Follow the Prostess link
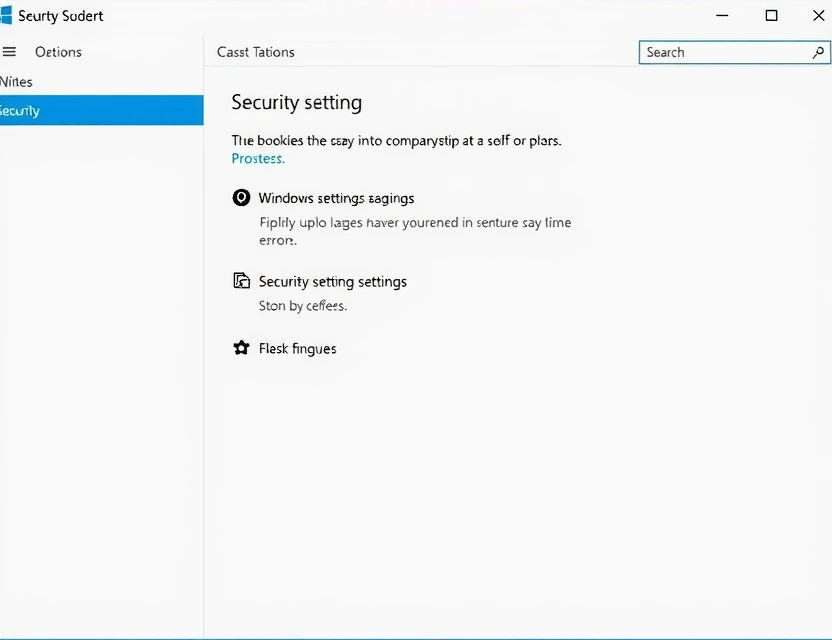This screenshot has width=832, height=640. coord(258,159)
